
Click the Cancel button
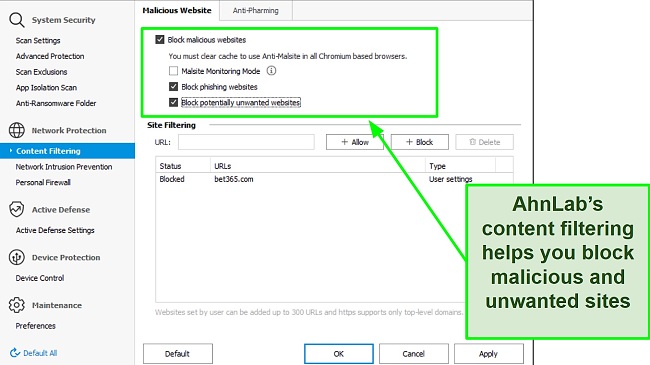click(x=414, y=354)
